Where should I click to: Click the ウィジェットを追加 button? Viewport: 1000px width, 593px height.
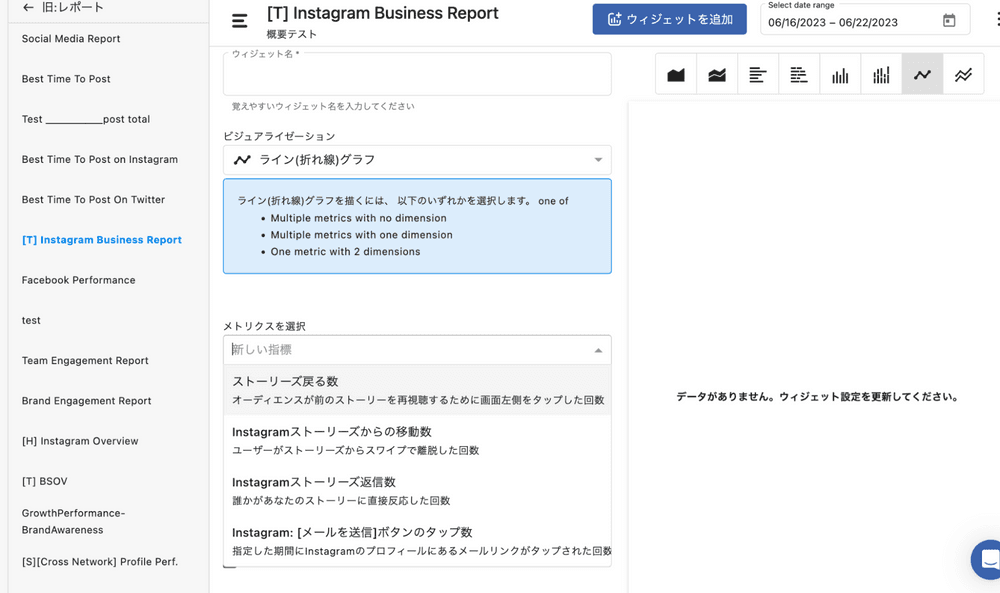click(669, 20)
